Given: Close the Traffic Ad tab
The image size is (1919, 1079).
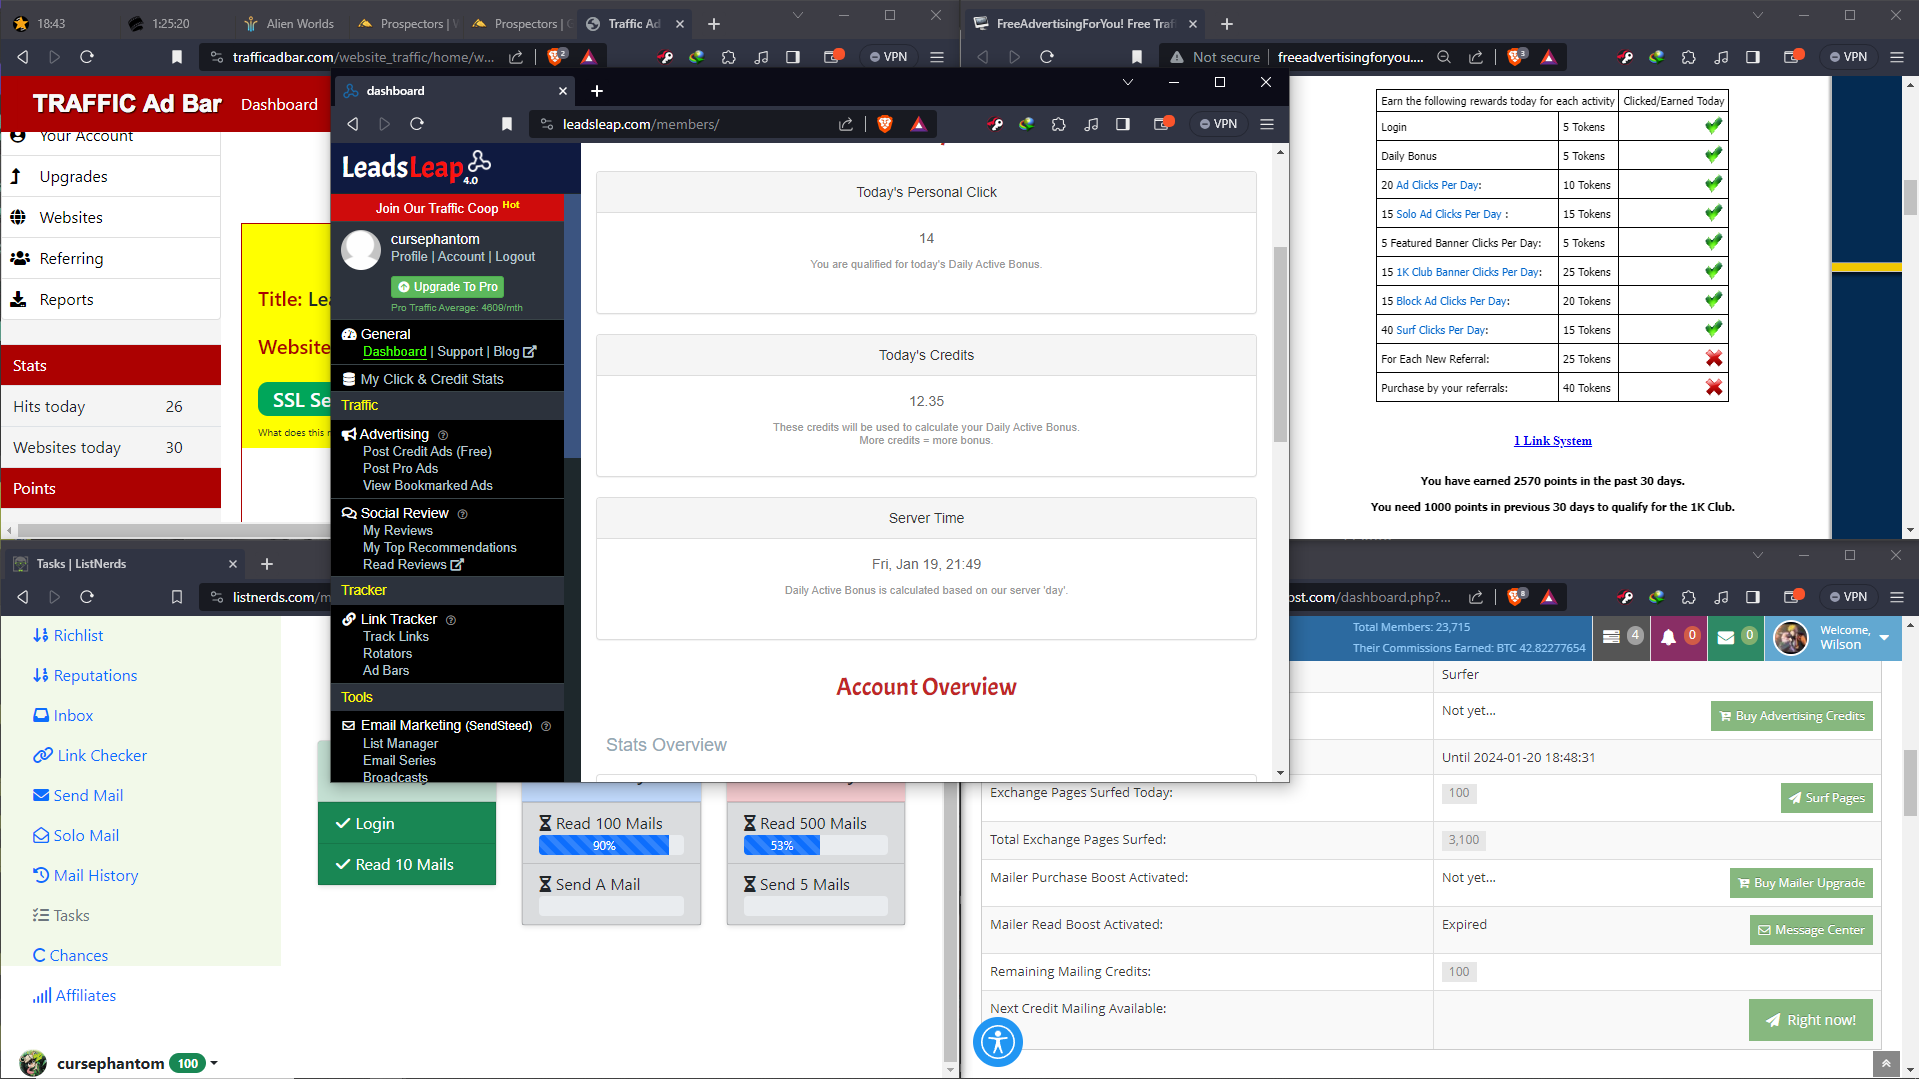Looking at the screenshot, I should point(680,23).
